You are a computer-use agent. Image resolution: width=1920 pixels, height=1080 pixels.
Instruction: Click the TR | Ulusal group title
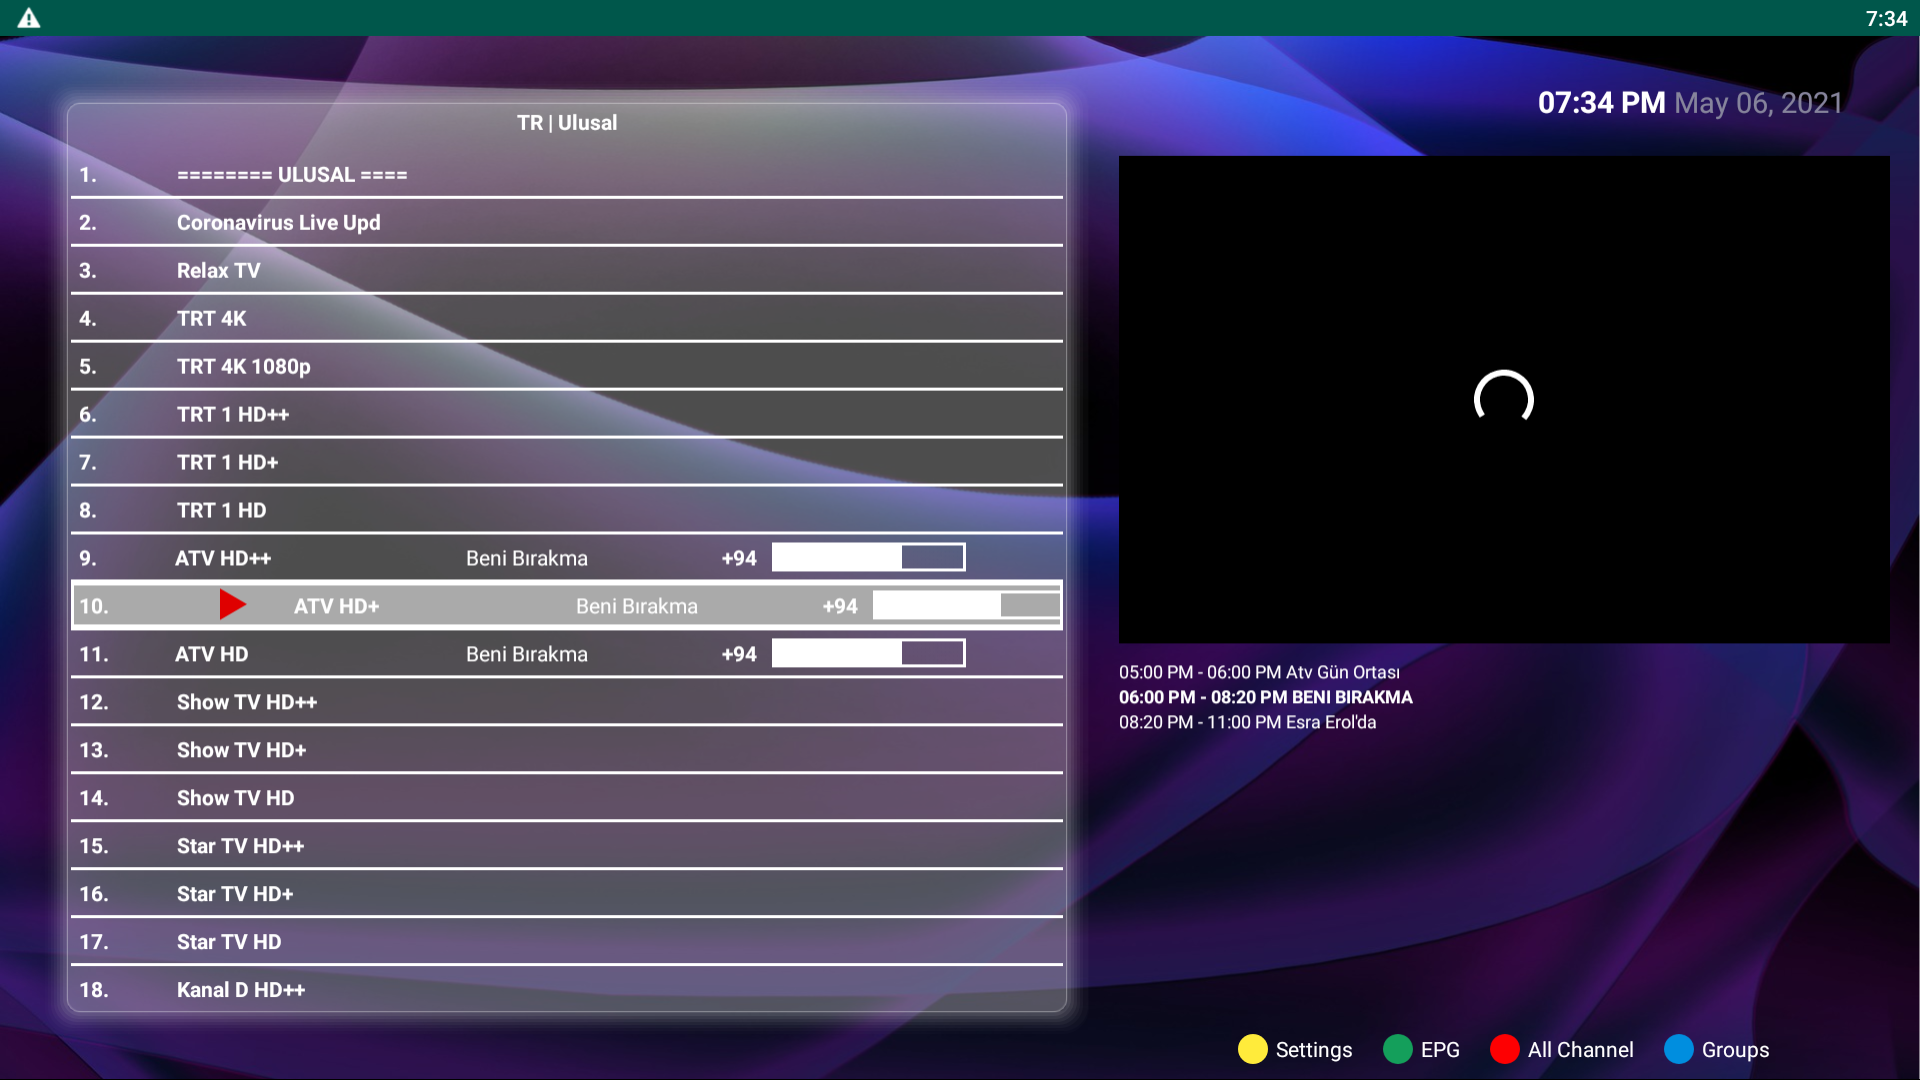pos(567,123)
